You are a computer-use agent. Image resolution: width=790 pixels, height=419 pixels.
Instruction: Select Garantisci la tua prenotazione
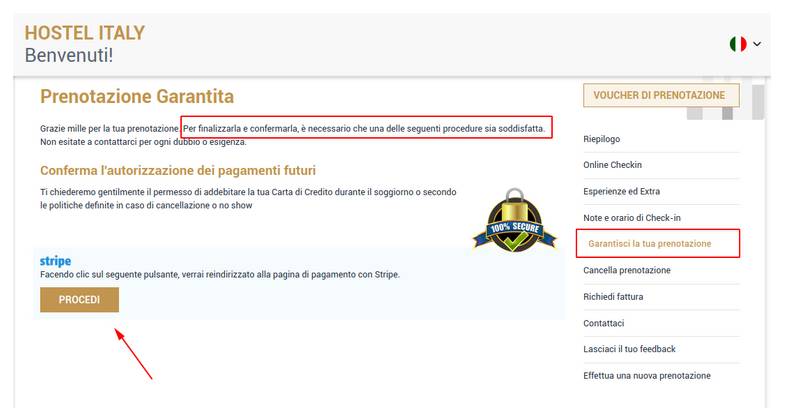pos(650,244)
